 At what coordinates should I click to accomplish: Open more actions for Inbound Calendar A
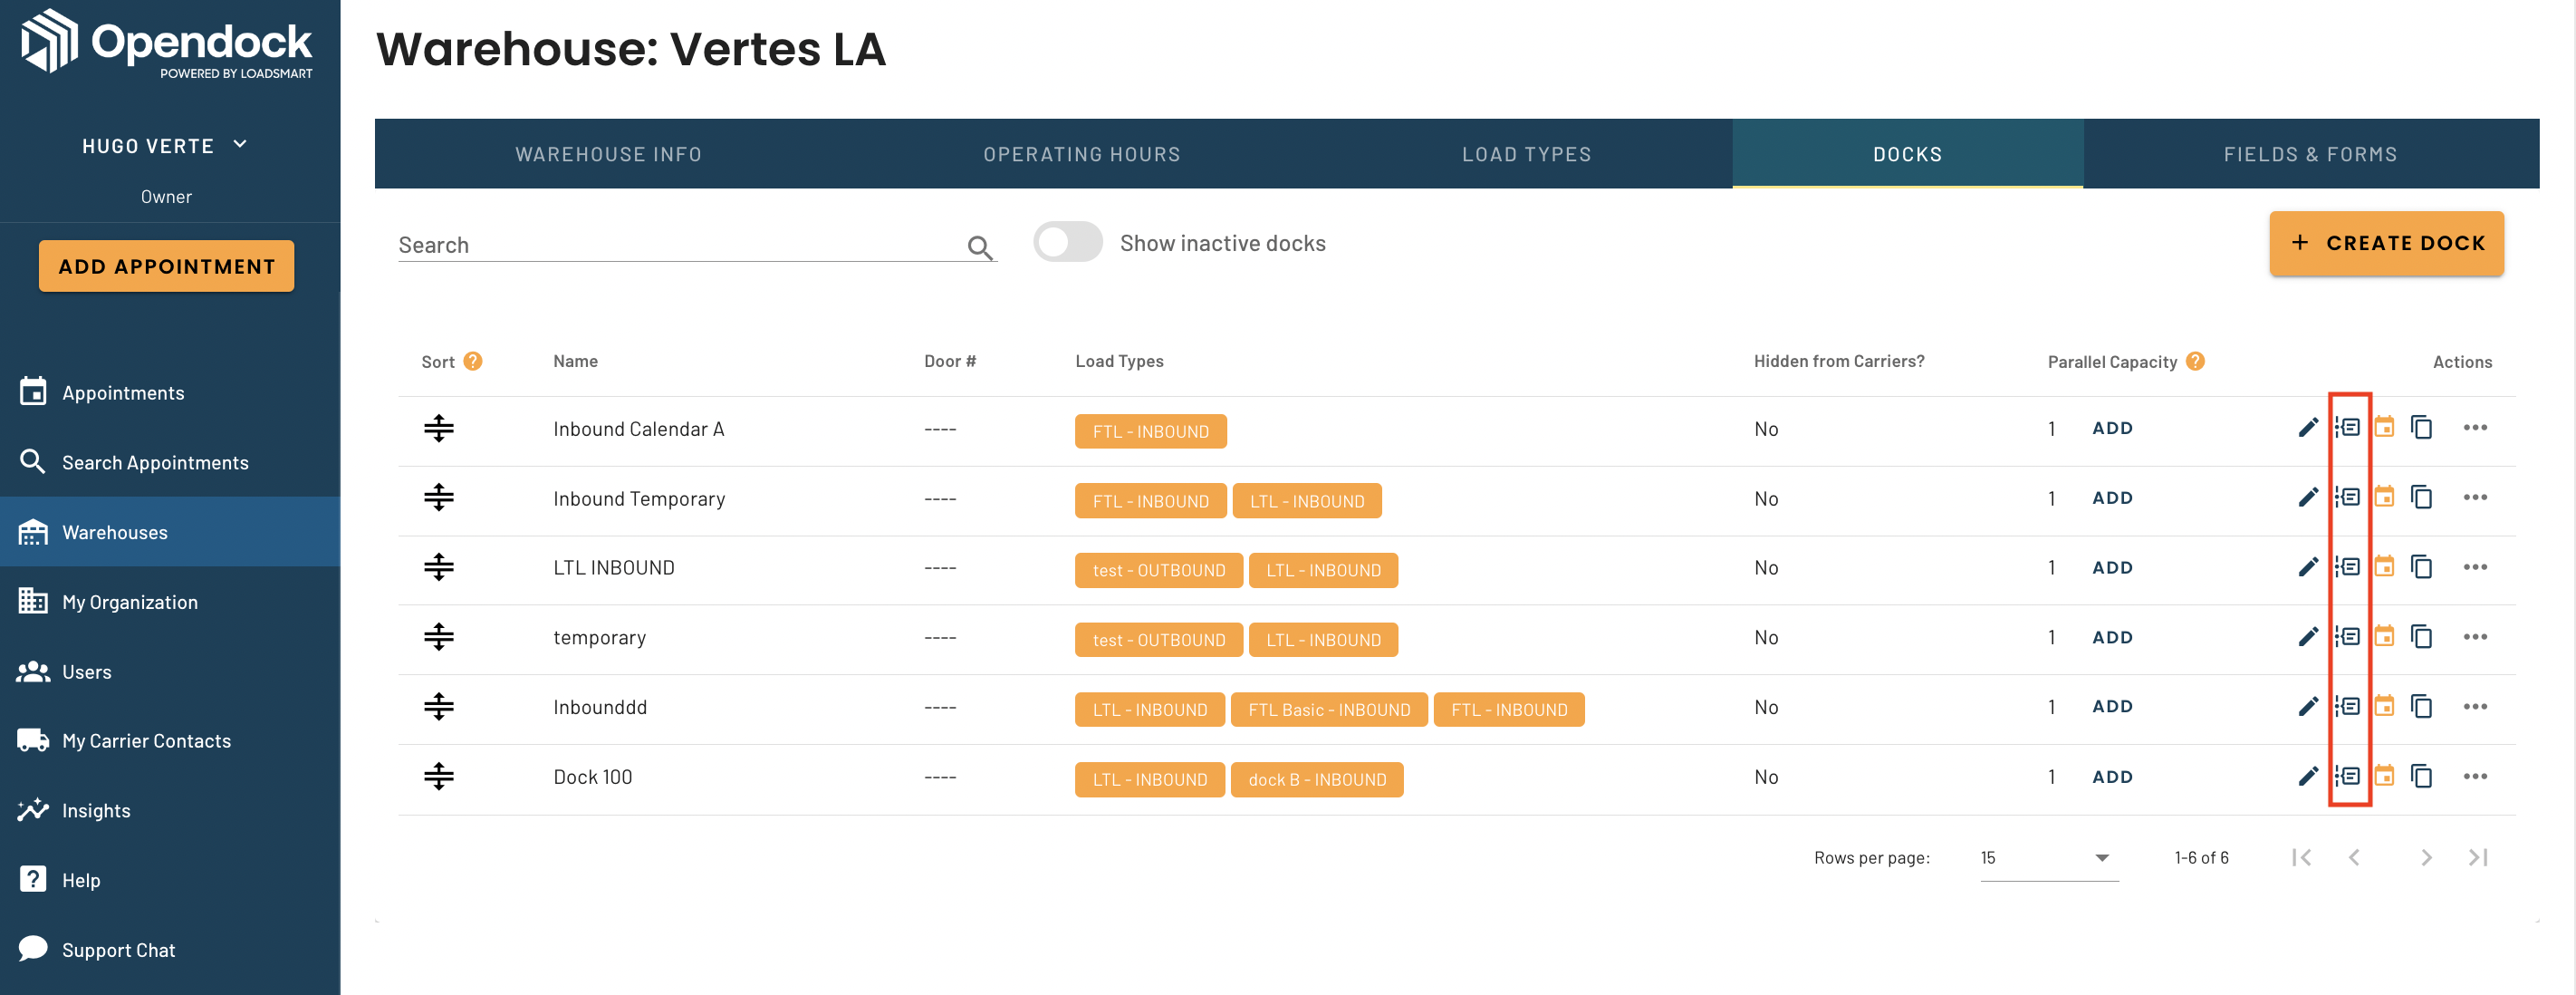[2475, 428]
